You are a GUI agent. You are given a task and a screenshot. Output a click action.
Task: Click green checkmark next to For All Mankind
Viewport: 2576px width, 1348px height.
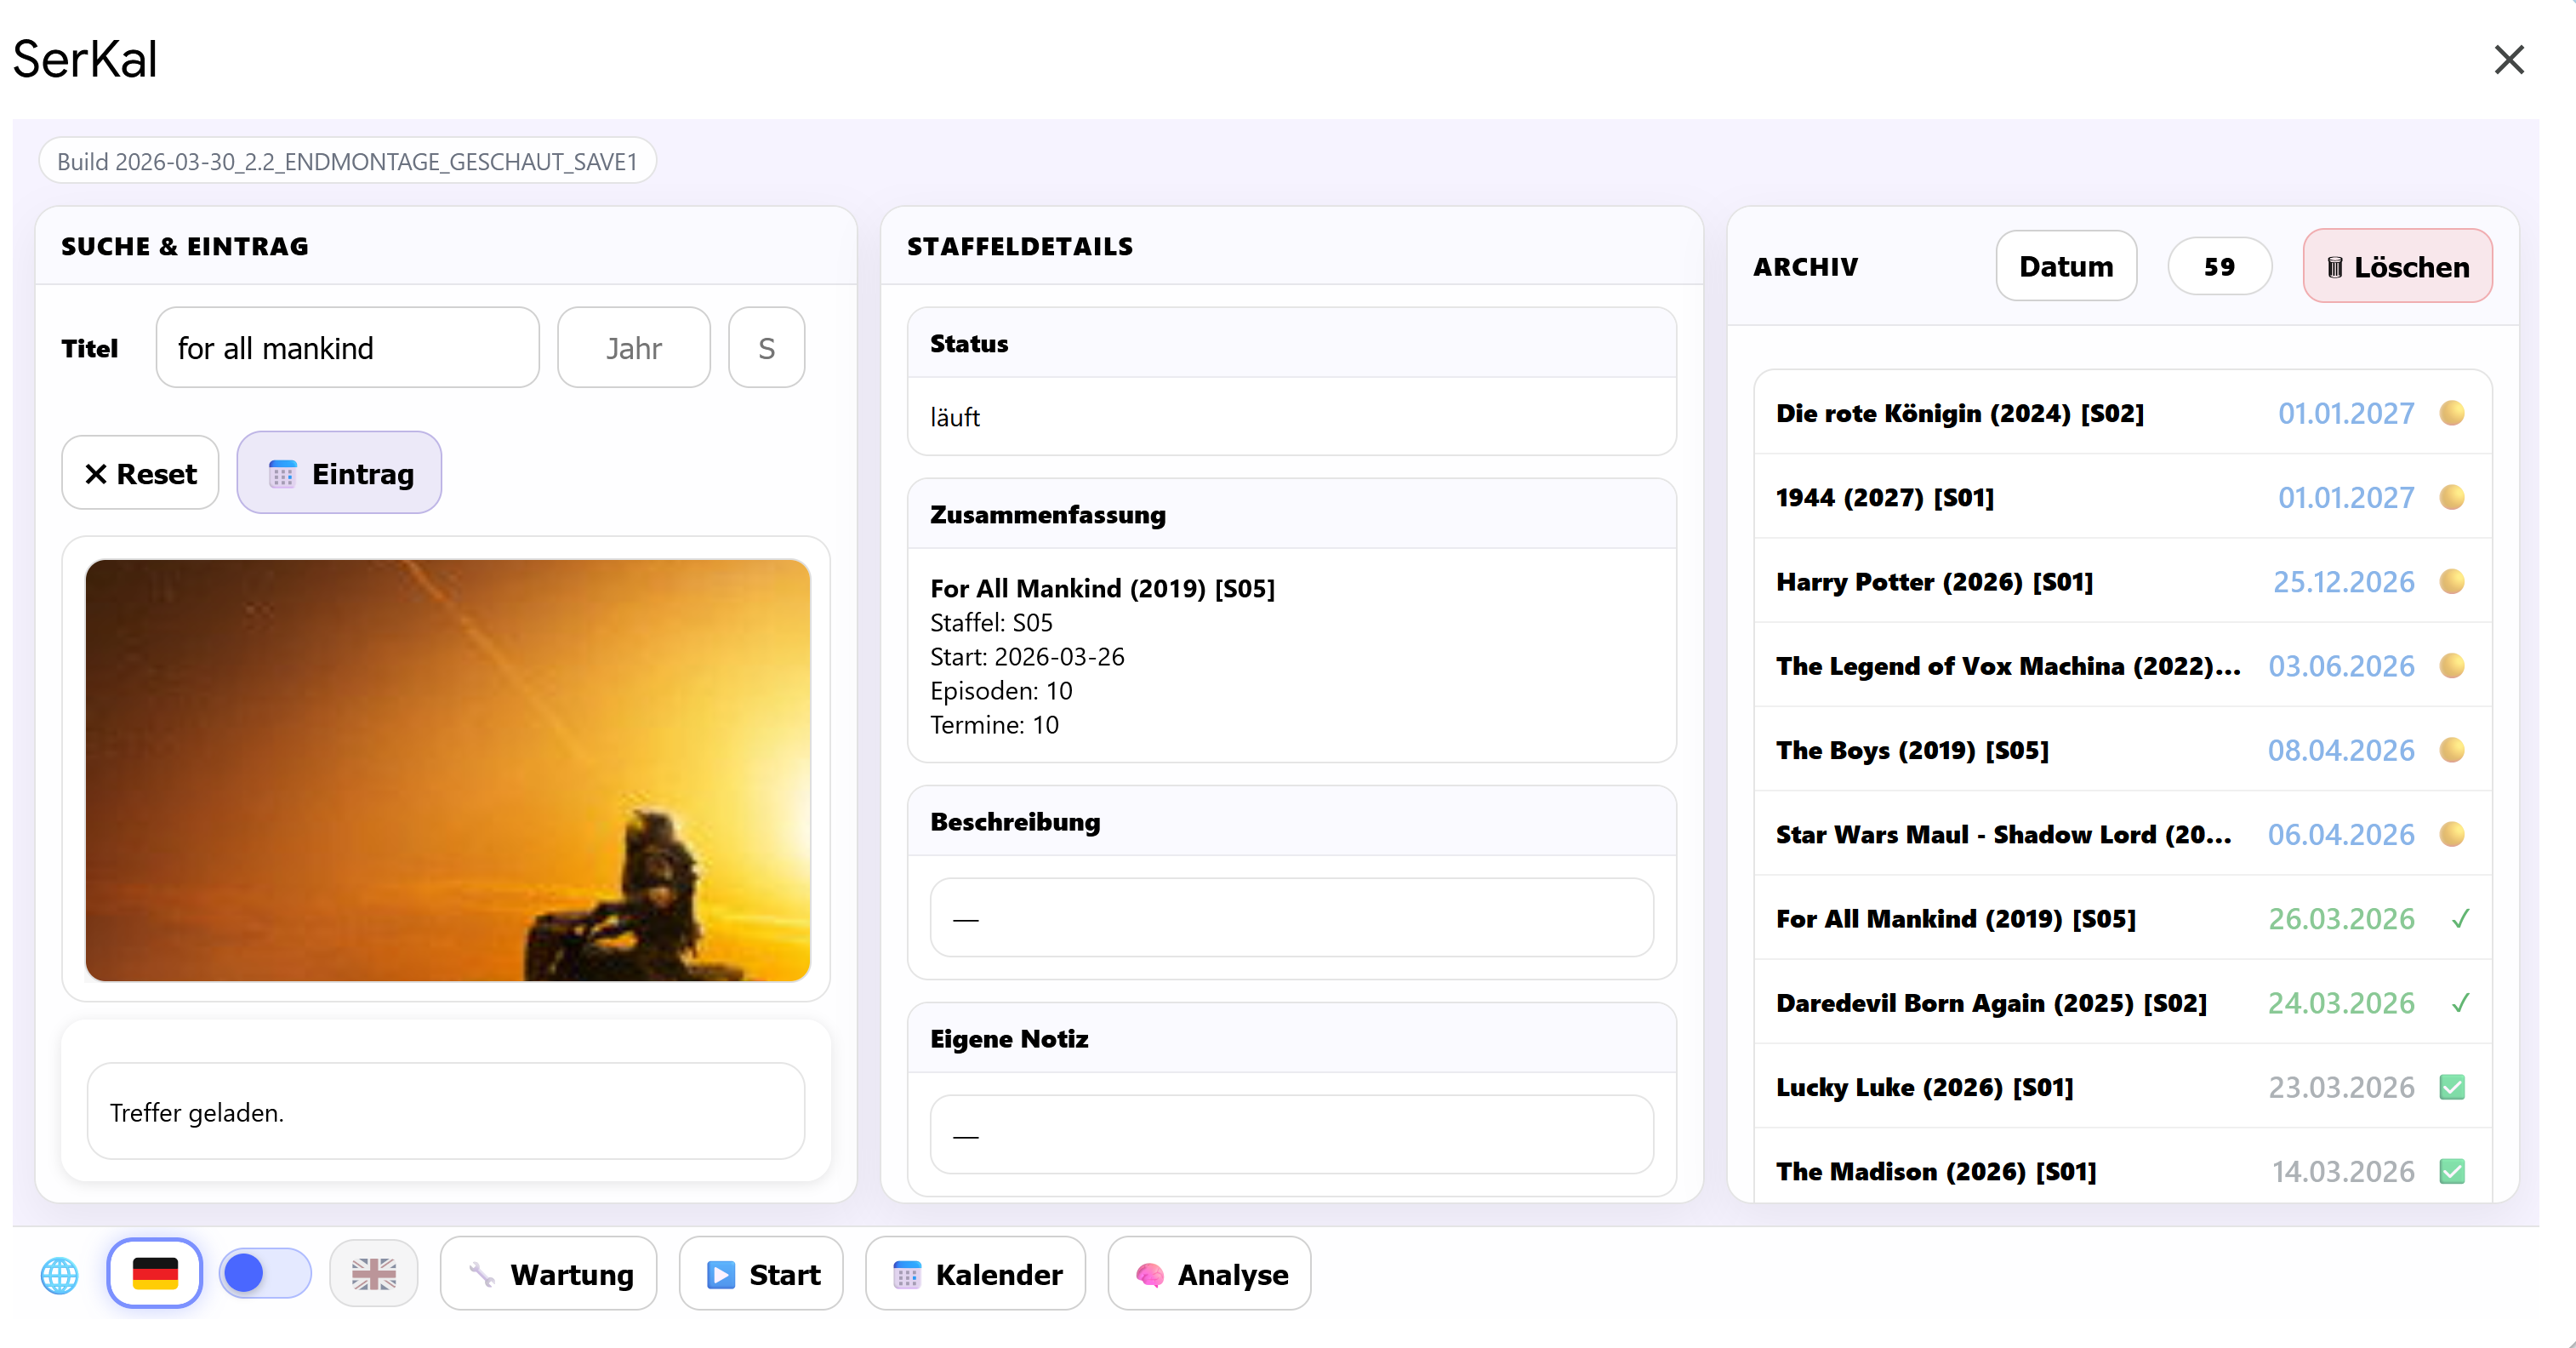point(2460,918)
